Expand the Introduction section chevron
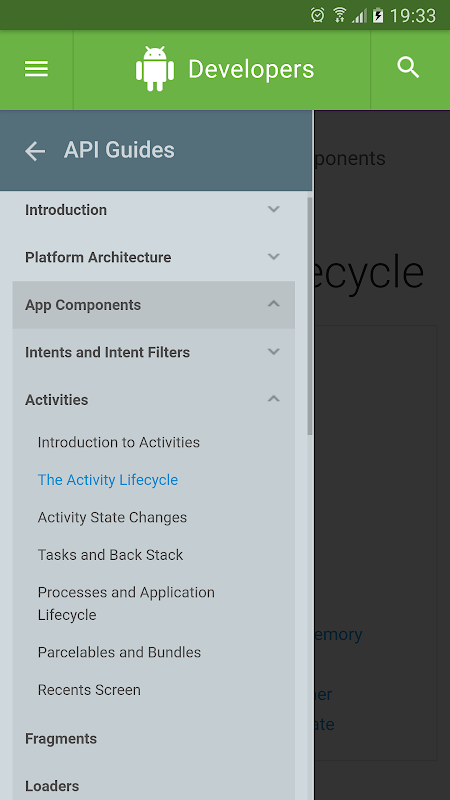The width and height of the screenshot is (450, 800). tap(274, 209)
